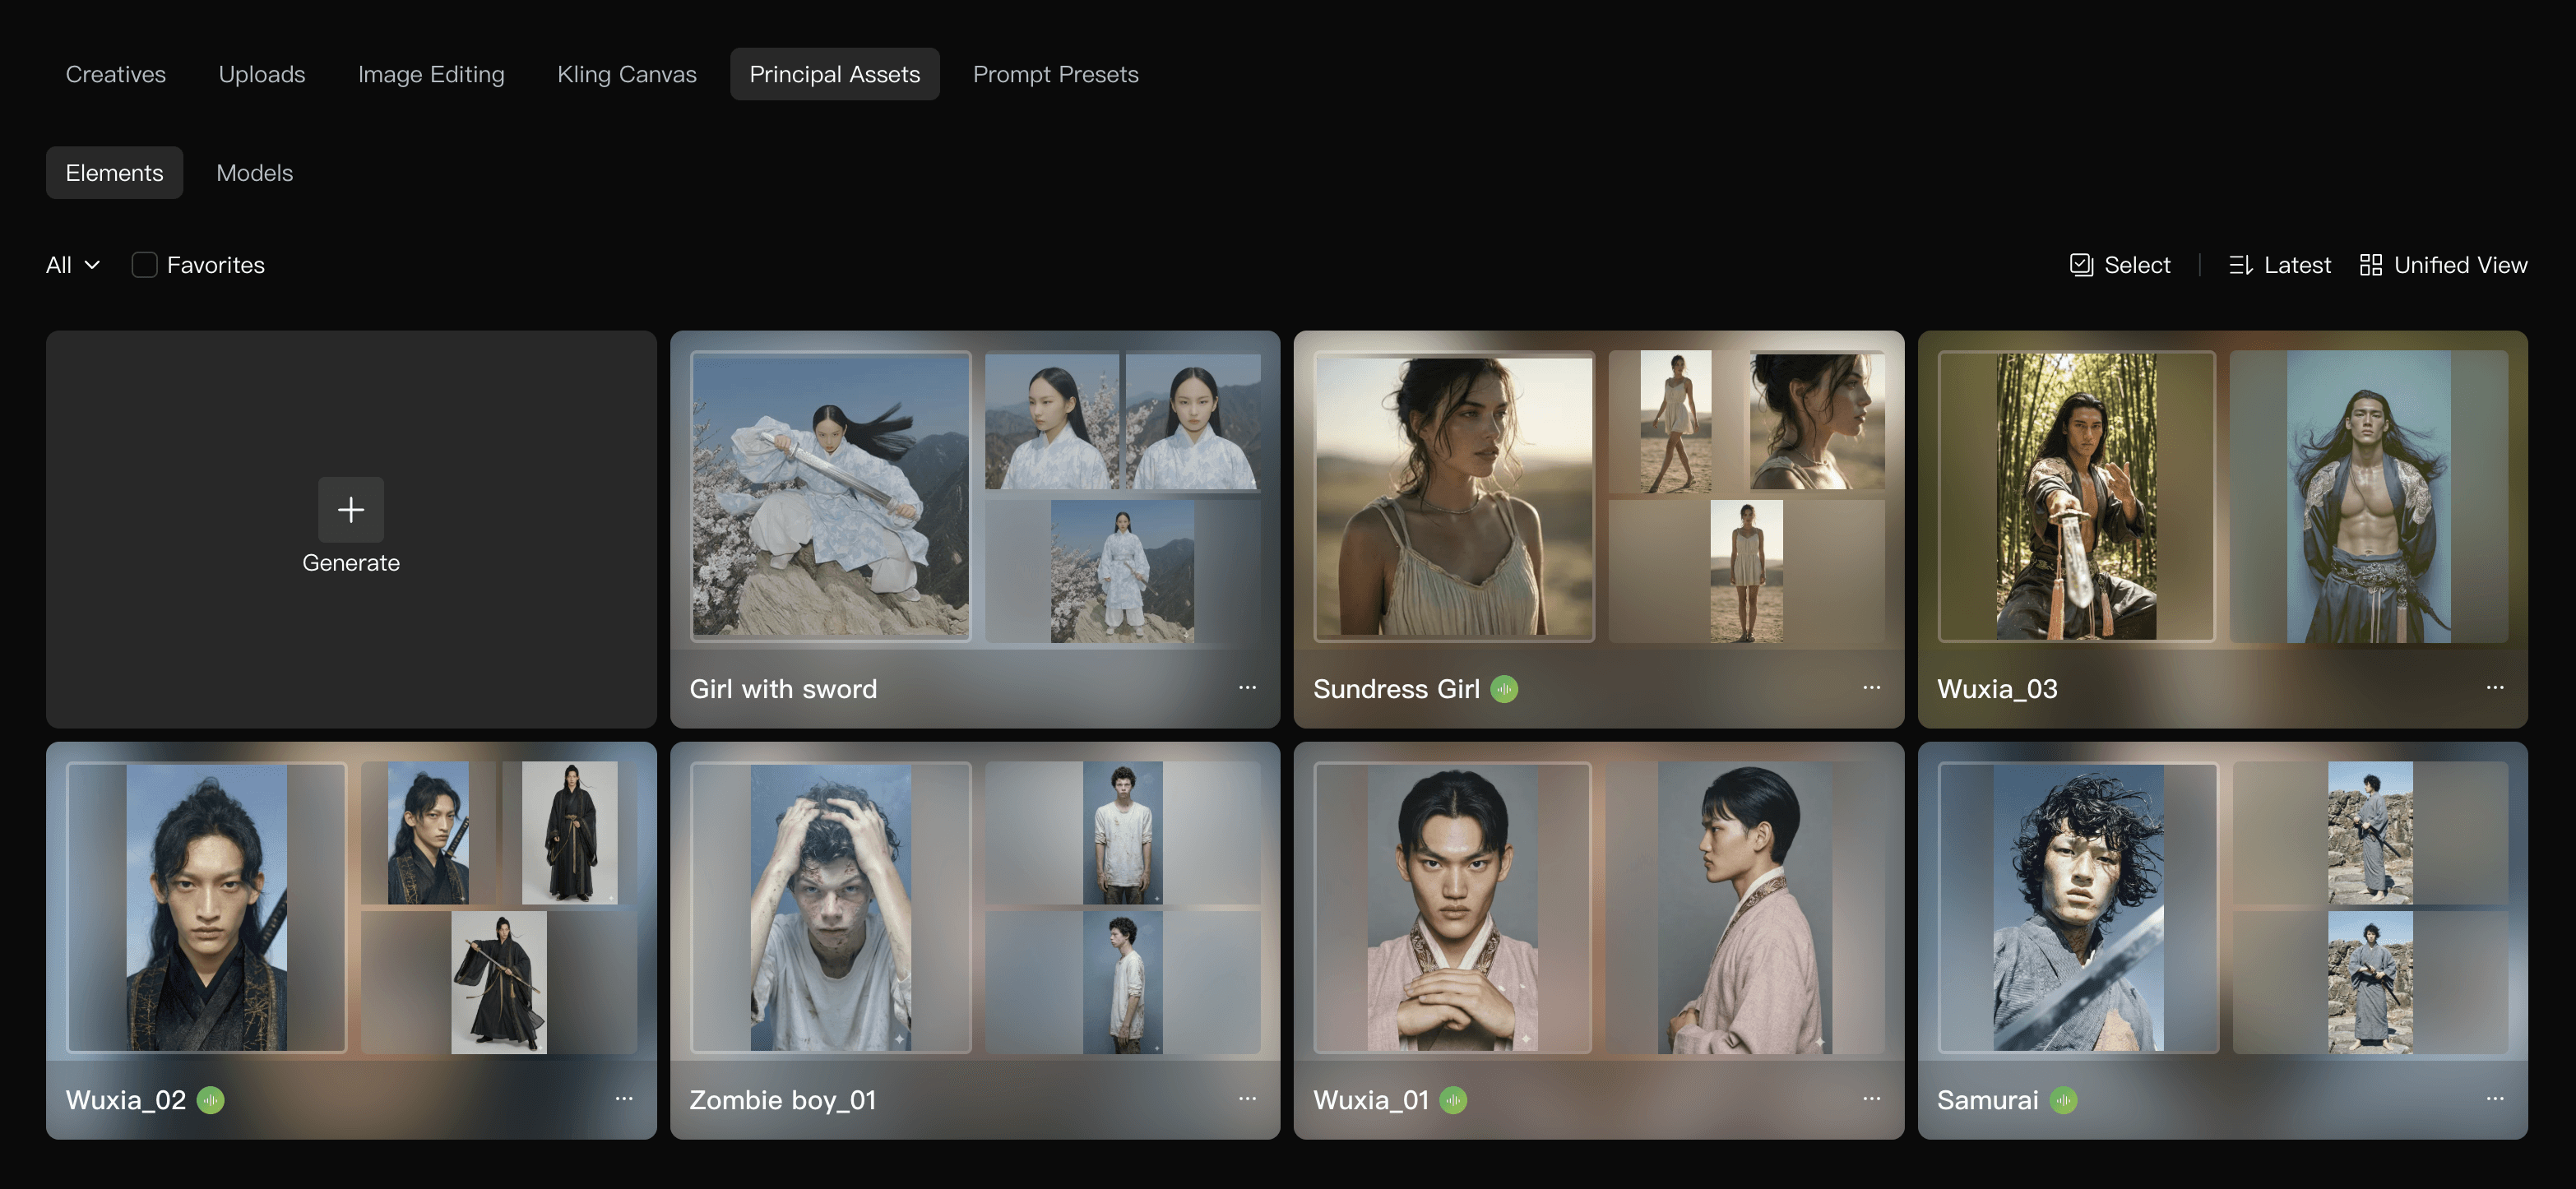Open Wuxia_01 profile view thumbnail
This screenshot has width=2576, height=1189.
1745,907
